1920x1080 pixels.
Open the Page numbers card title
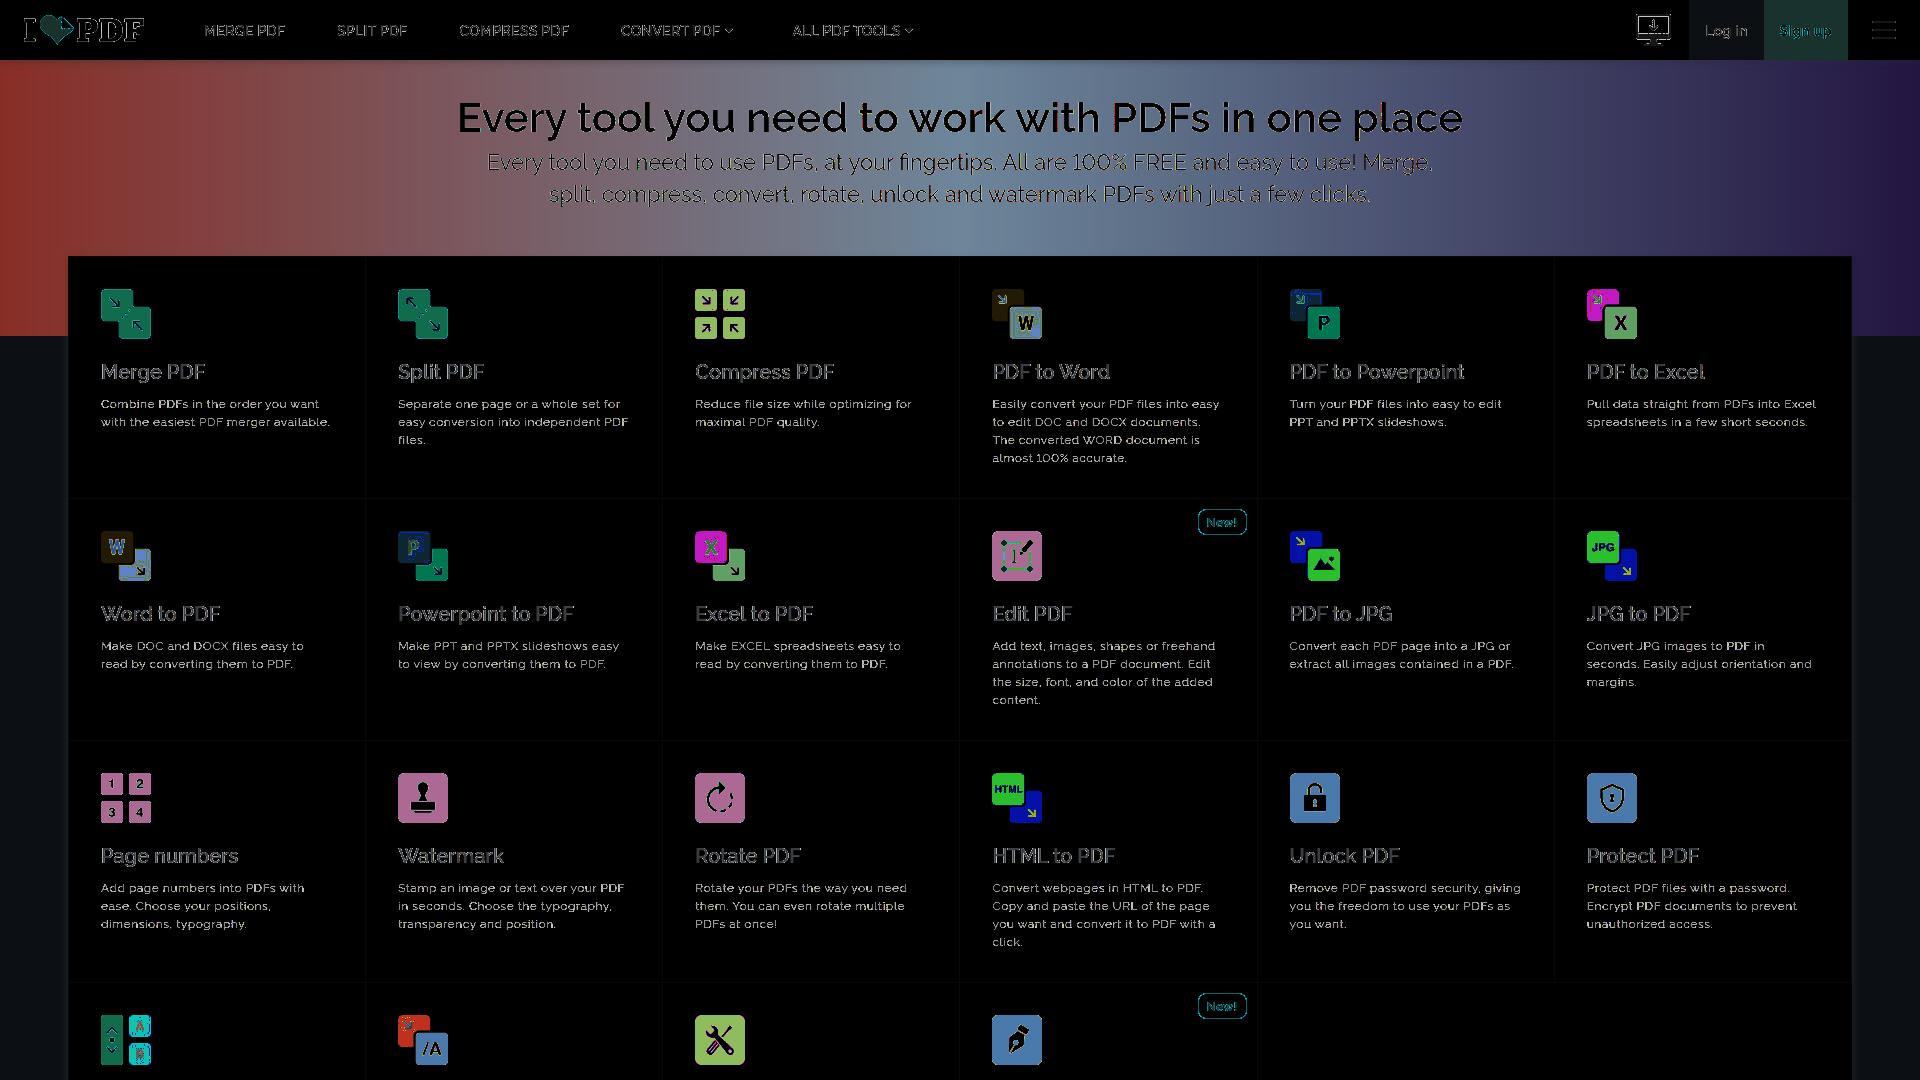point(170,856)
